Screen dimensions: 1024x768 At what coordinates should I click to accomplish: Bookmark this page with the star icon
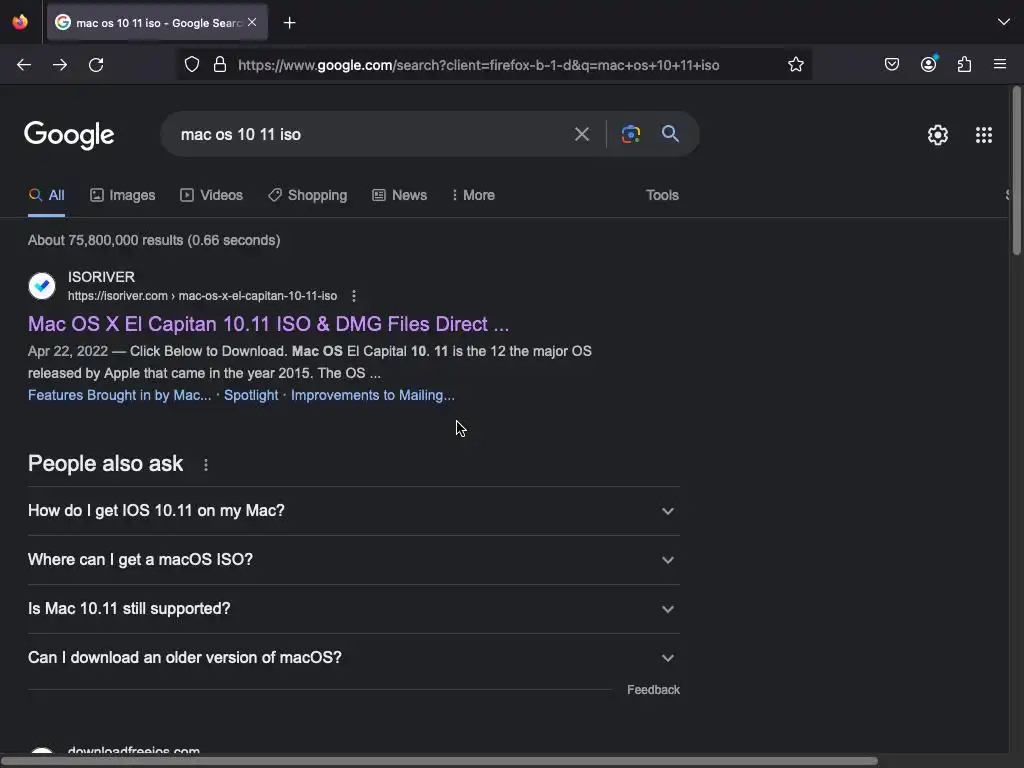tap(795, 65)
